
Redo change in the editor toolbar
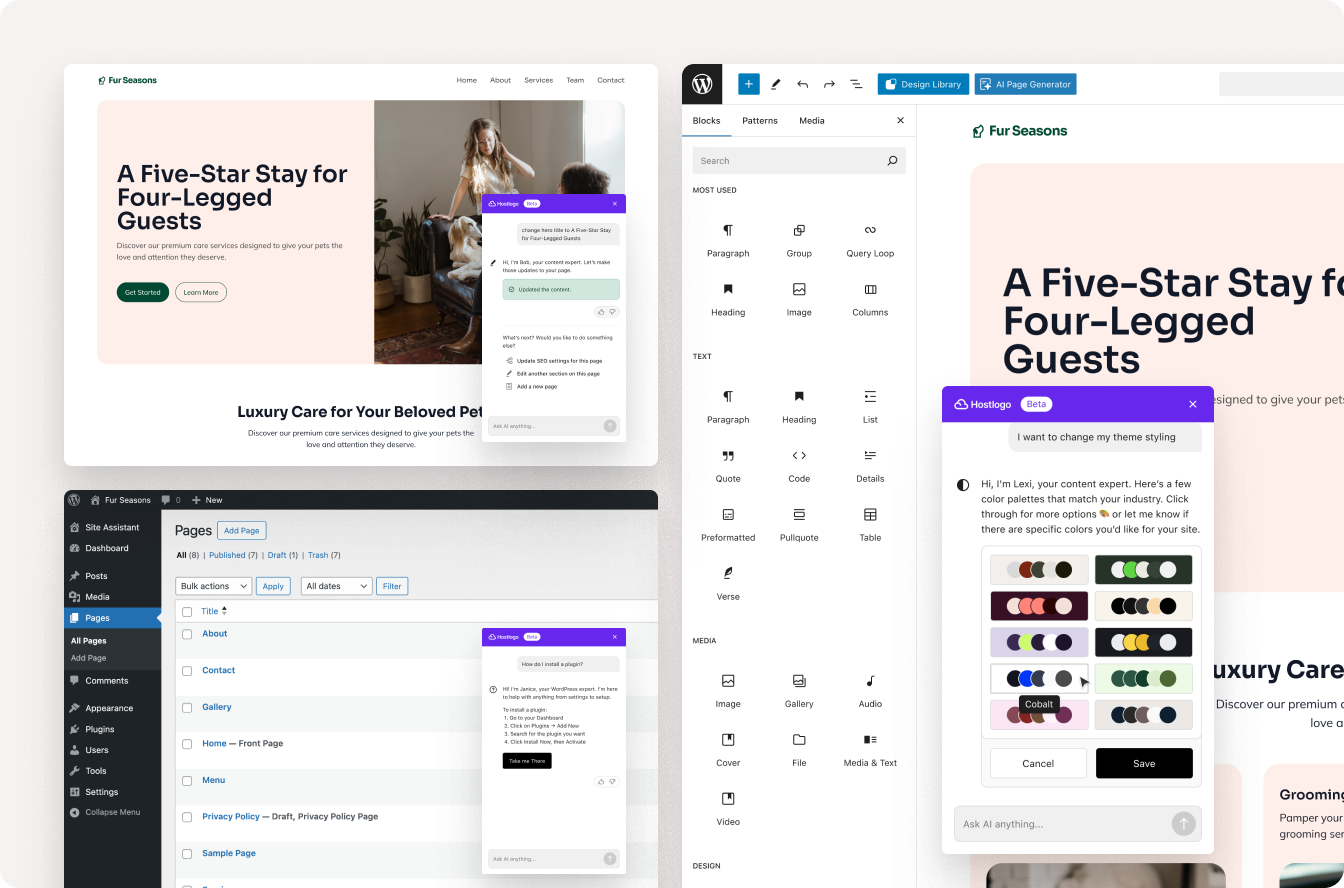click(x=829, y=84)
